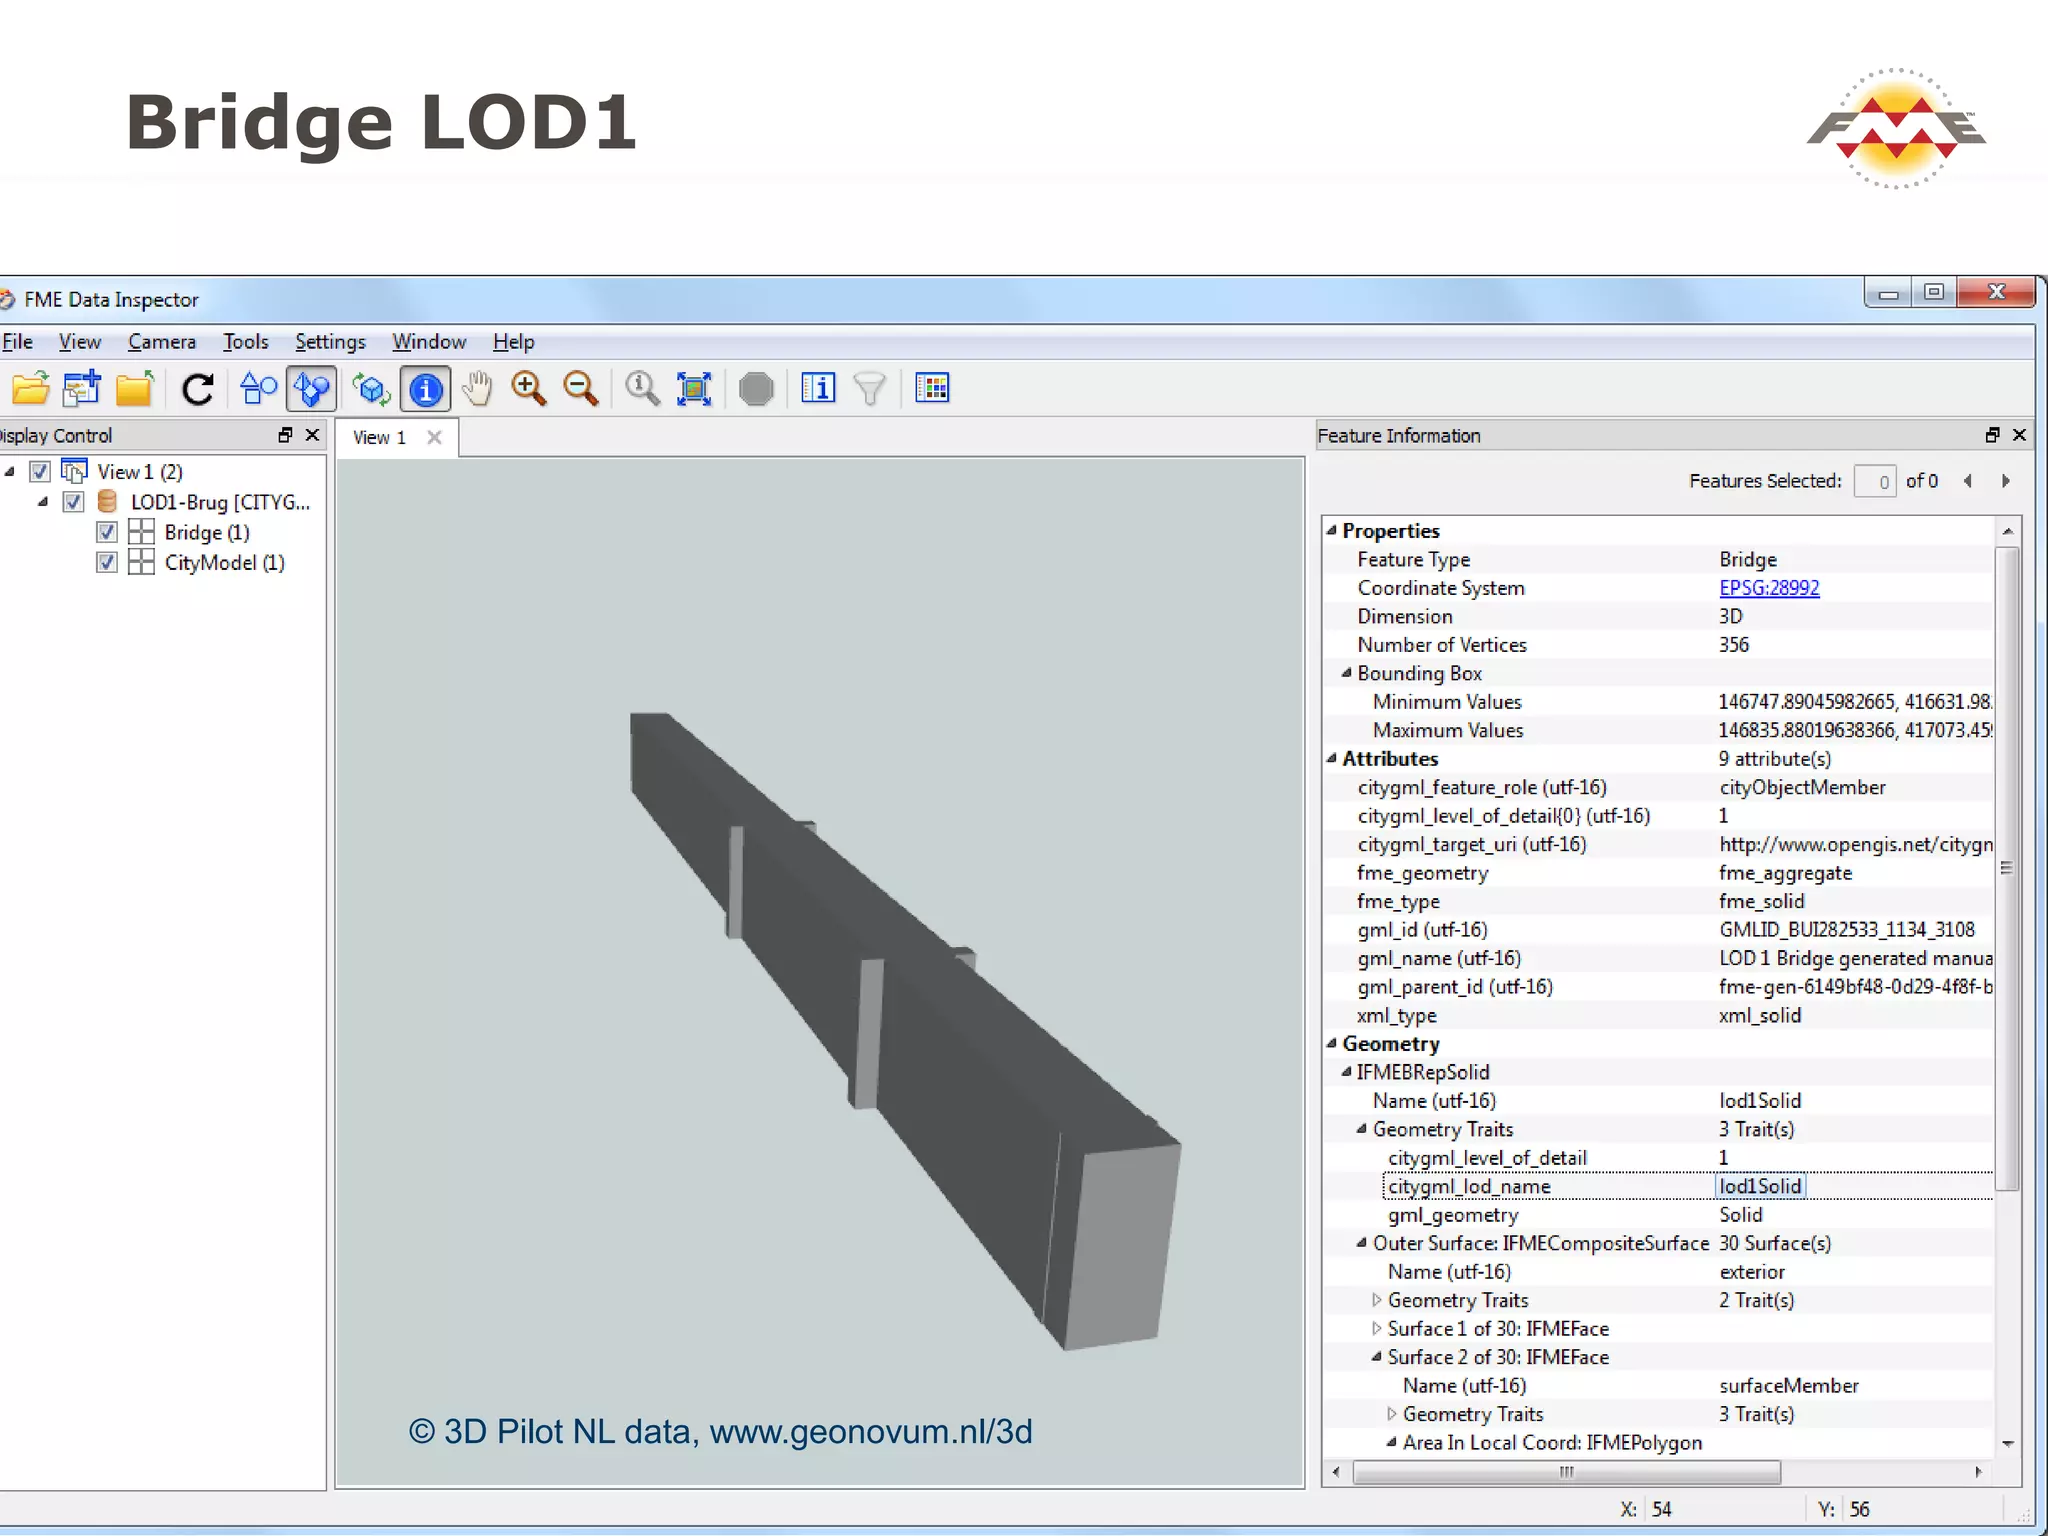Click the Features Selected number field
The width and height of the screenshot is (2048, 1536).
(x=1874, y=482)
